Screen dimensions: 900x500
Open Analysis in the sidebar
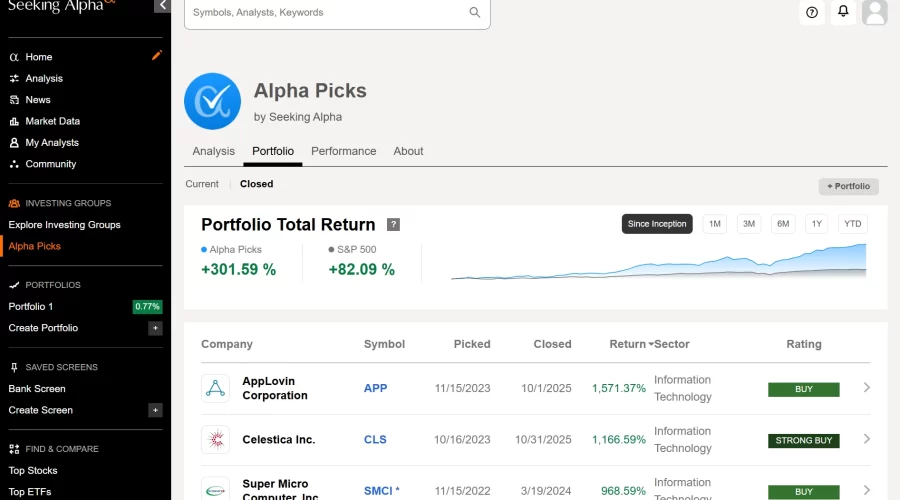click(x=44, y=79)
